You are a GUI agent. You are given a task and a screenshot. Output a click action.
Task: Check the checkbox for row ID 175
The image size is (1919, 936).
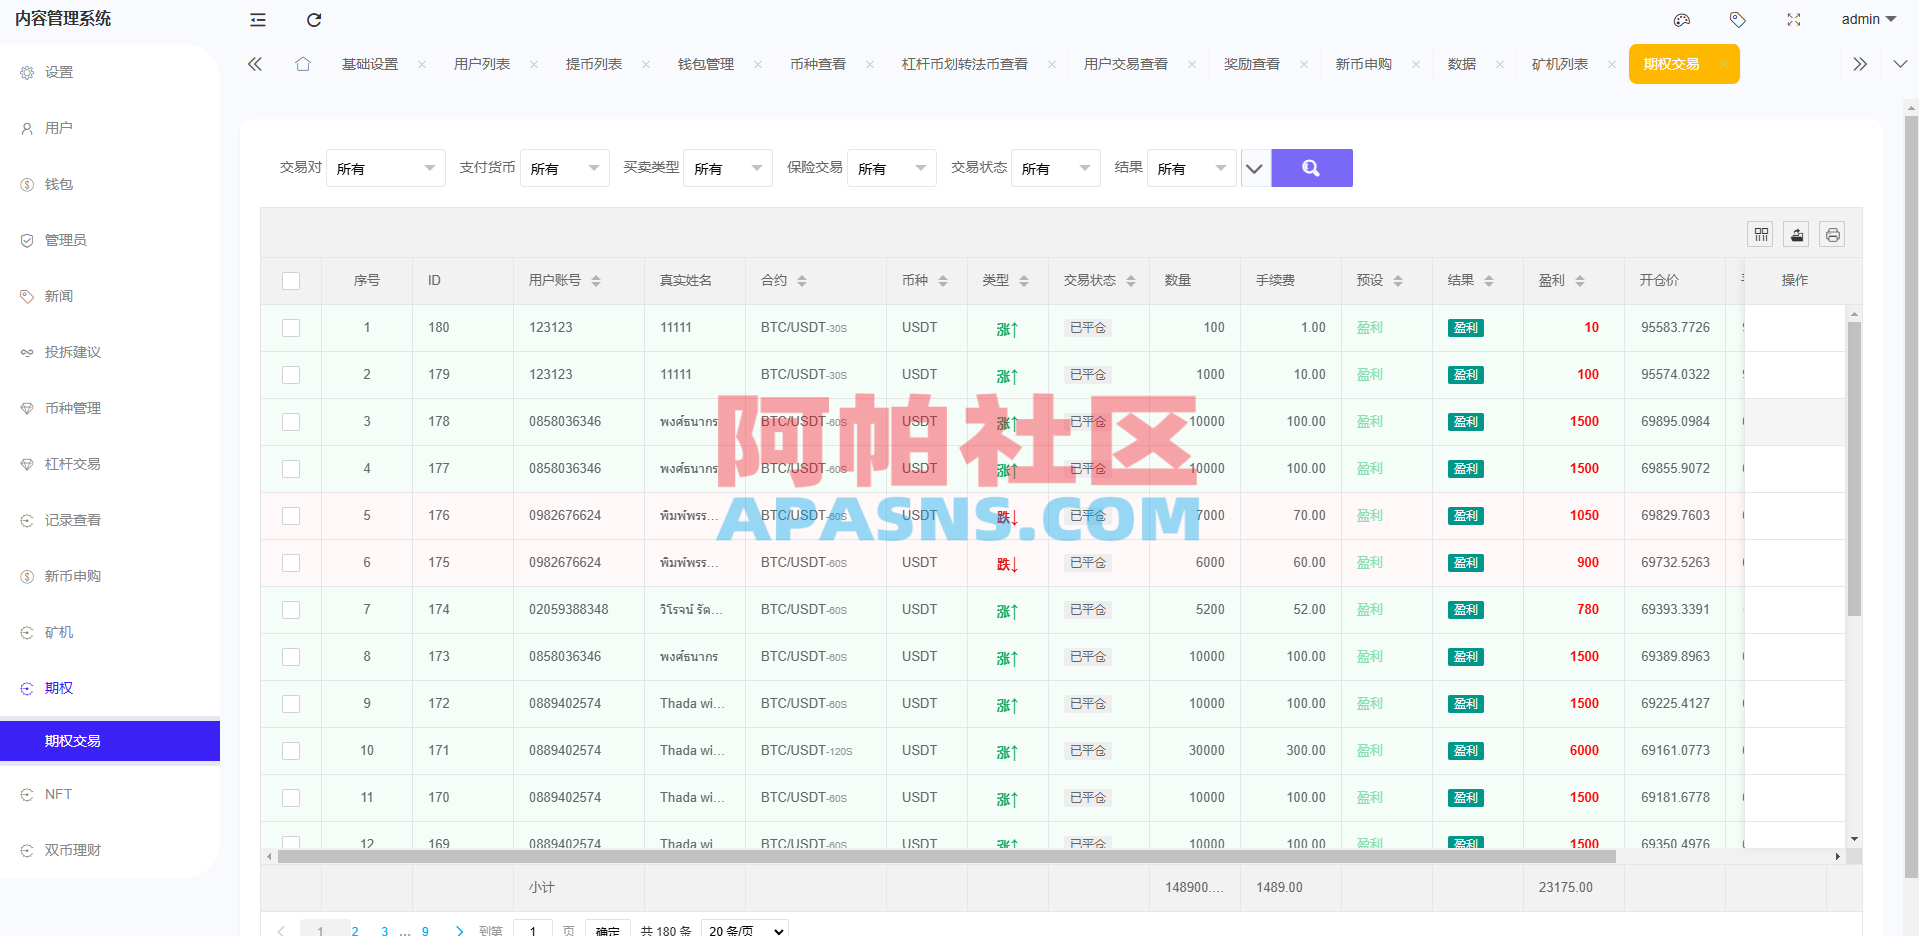pyautogui.click(x=290, y=563)
